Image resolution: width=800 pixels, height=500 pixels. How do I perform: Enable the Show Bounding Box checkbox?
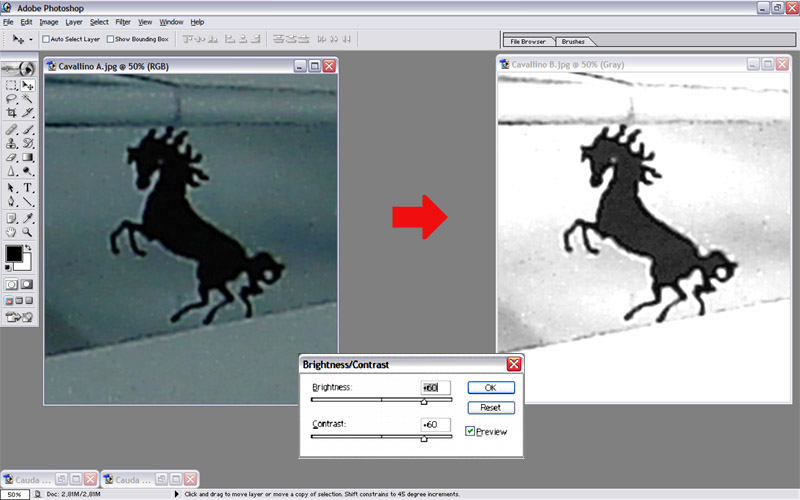(x=110, y=39)
